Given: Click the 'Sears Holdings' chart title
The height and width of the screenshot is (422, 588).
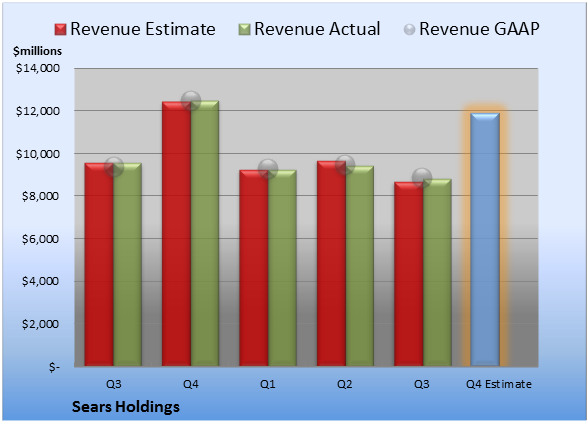Looking at the screenshot, I should 126,407.
